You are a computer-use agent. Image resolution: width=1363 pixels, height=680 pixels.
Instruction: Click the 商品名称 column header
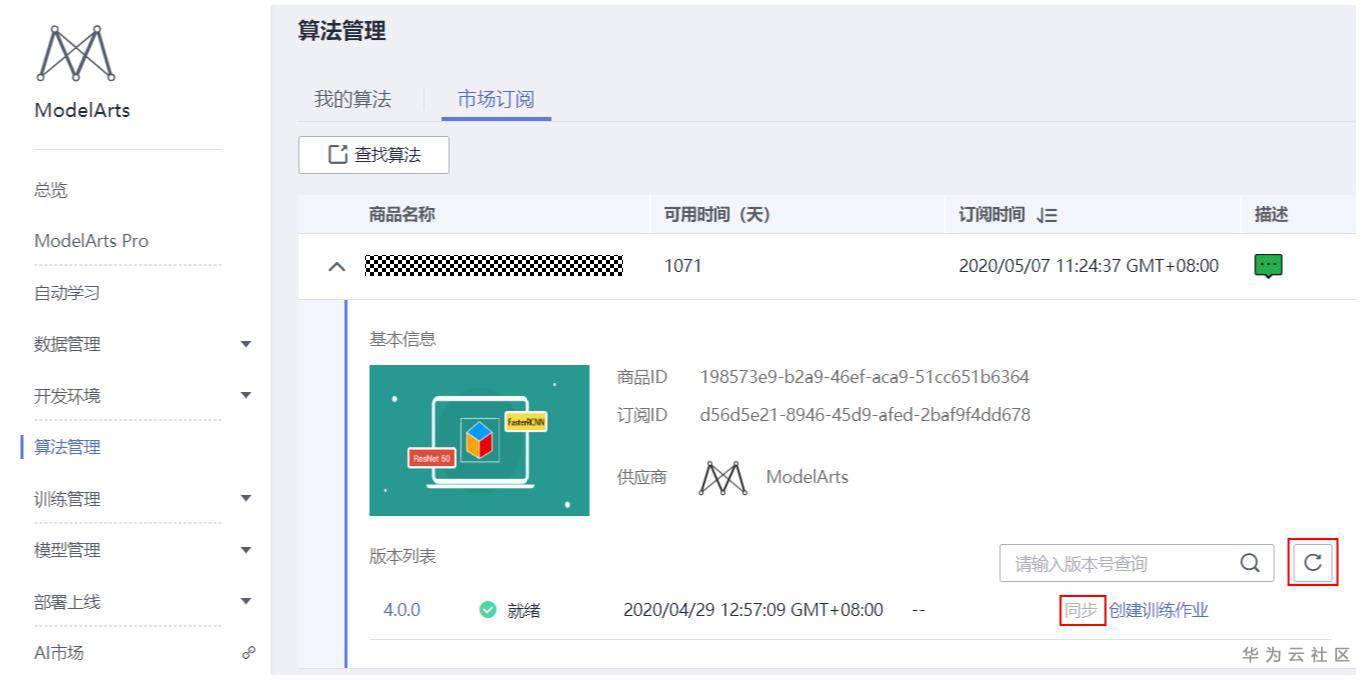point(402,215)
